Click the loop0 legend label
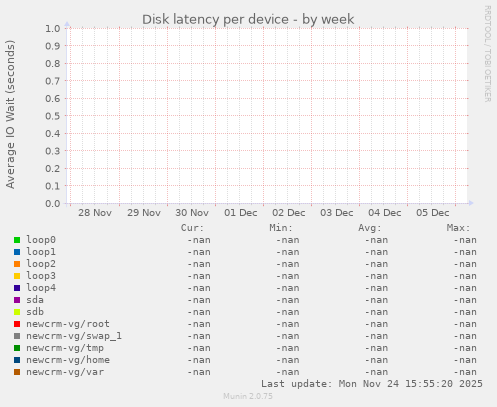The width and height of the screenshot is (497, 407). 41,240
